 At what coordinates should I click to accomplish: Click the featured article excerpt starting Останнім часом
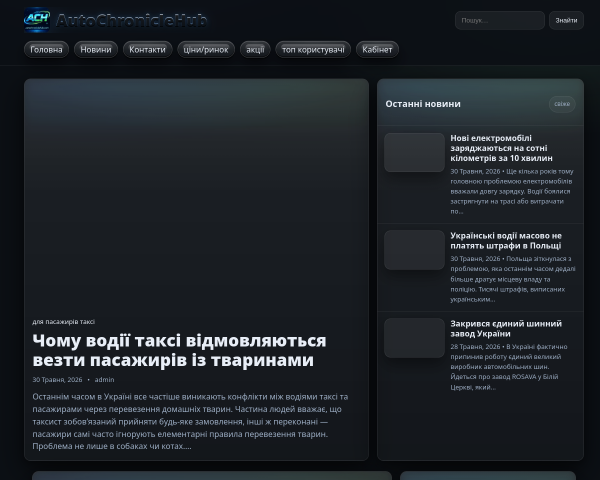(x=190, y=421)
